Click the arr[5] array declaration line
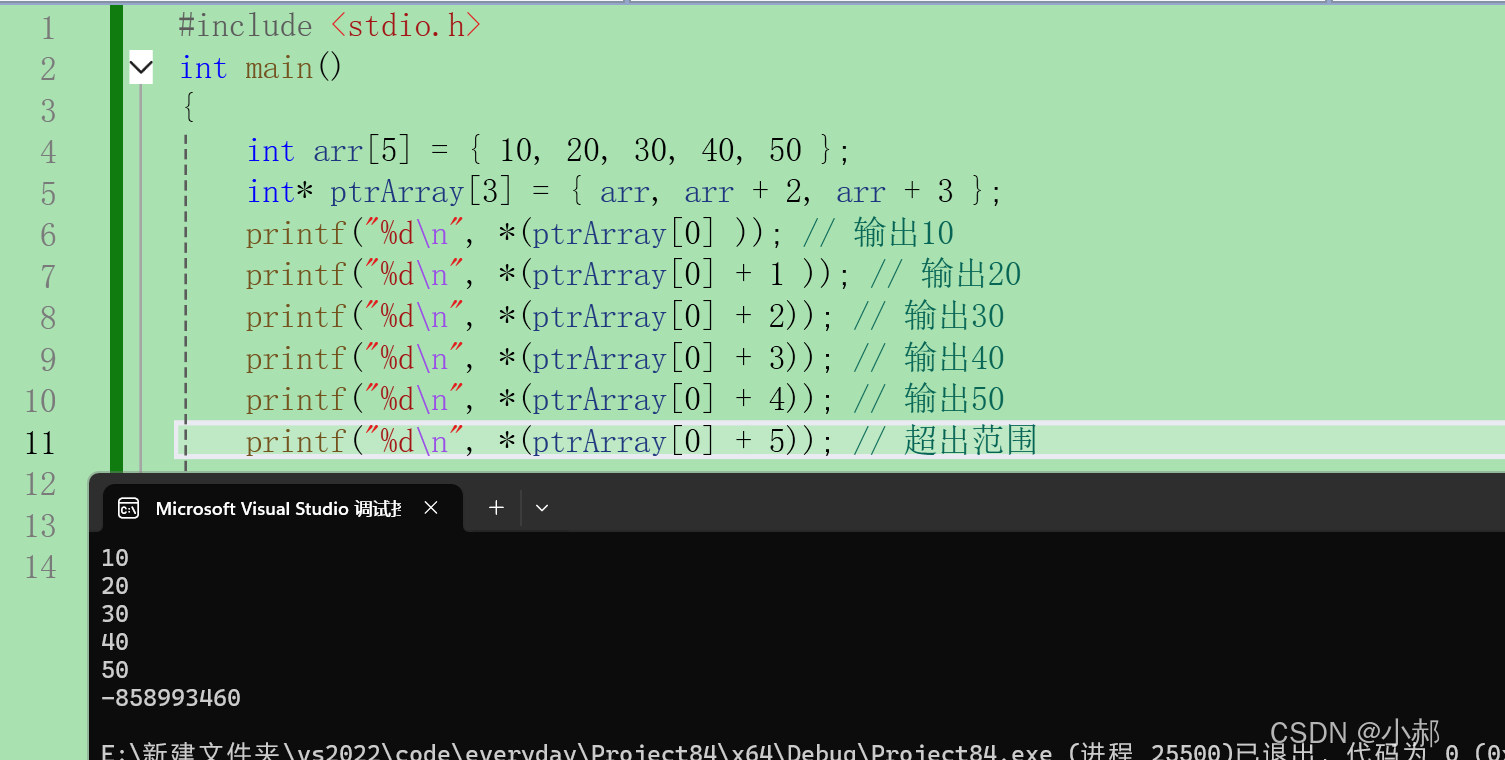The width and height of the screenshot is (1505, 760). pyautogui.click(x=548, y=151)
